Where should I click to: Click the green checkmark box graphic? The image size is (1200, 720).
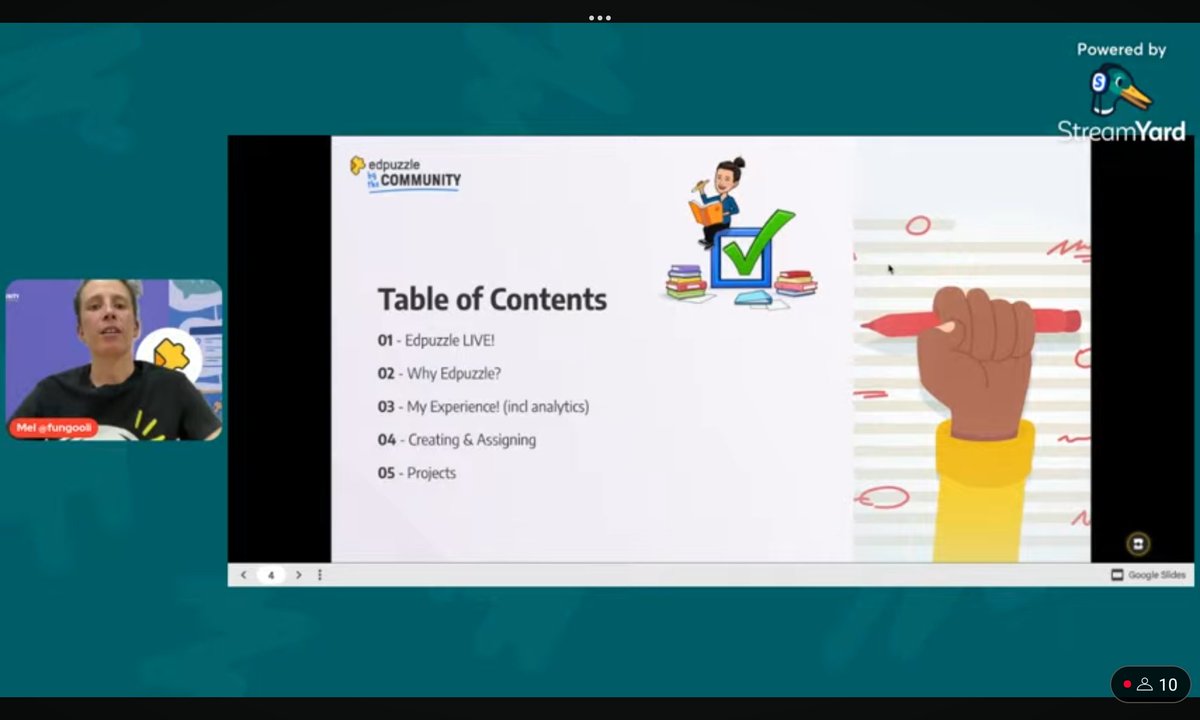point(752,250)
